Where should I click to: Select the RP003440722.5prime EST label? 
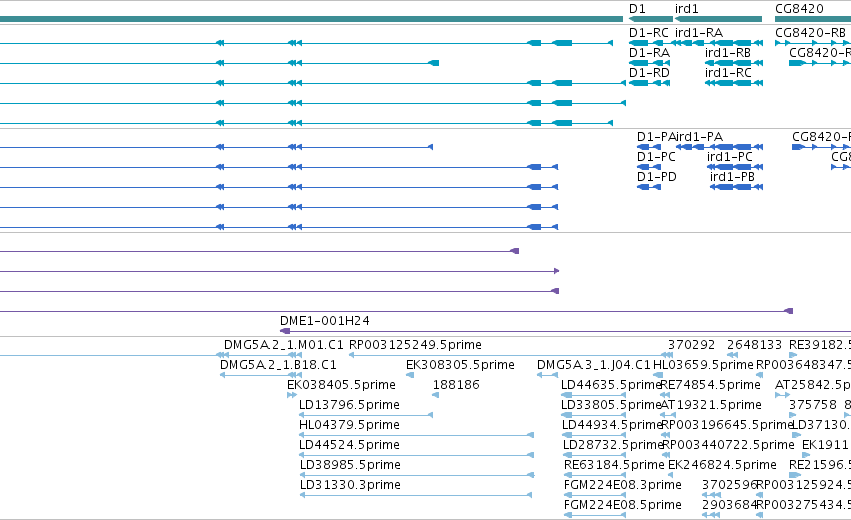point(728,445)
